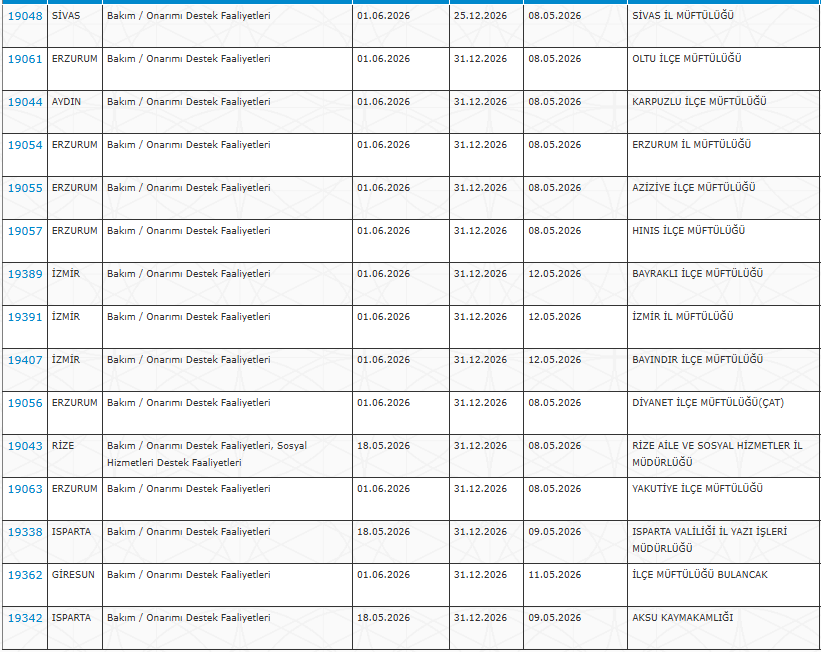The width and height of the screenshot is (821, 652).
Task: Click BAYRAKLI İLÇE MÜFTÜLÜĞÜ text
Action: click(697, 273)
